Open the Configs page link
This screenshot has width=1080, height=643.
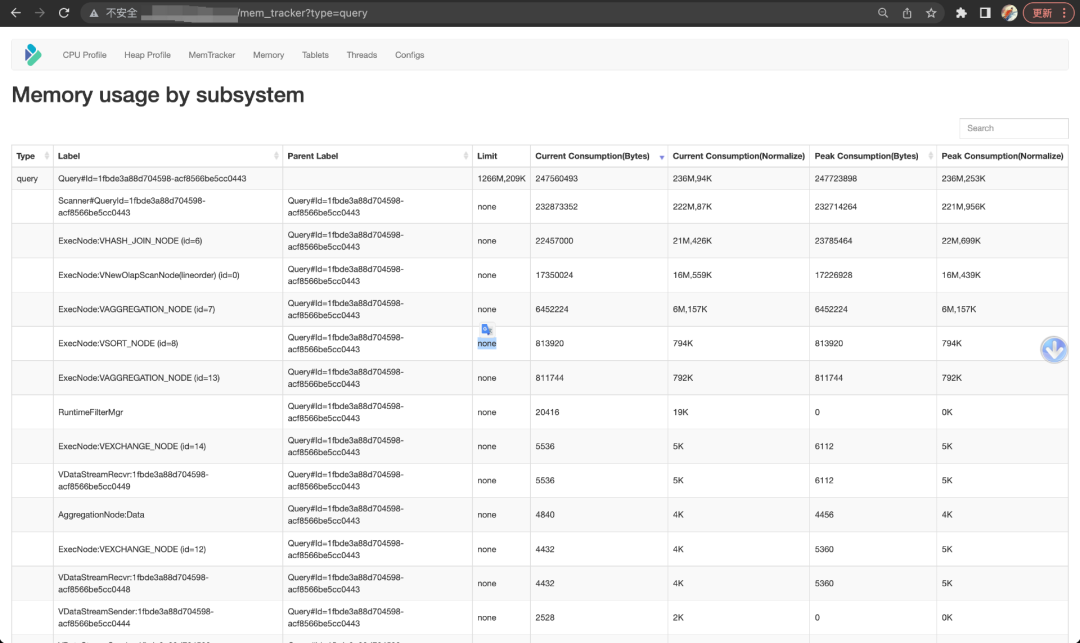pos(409,55)
